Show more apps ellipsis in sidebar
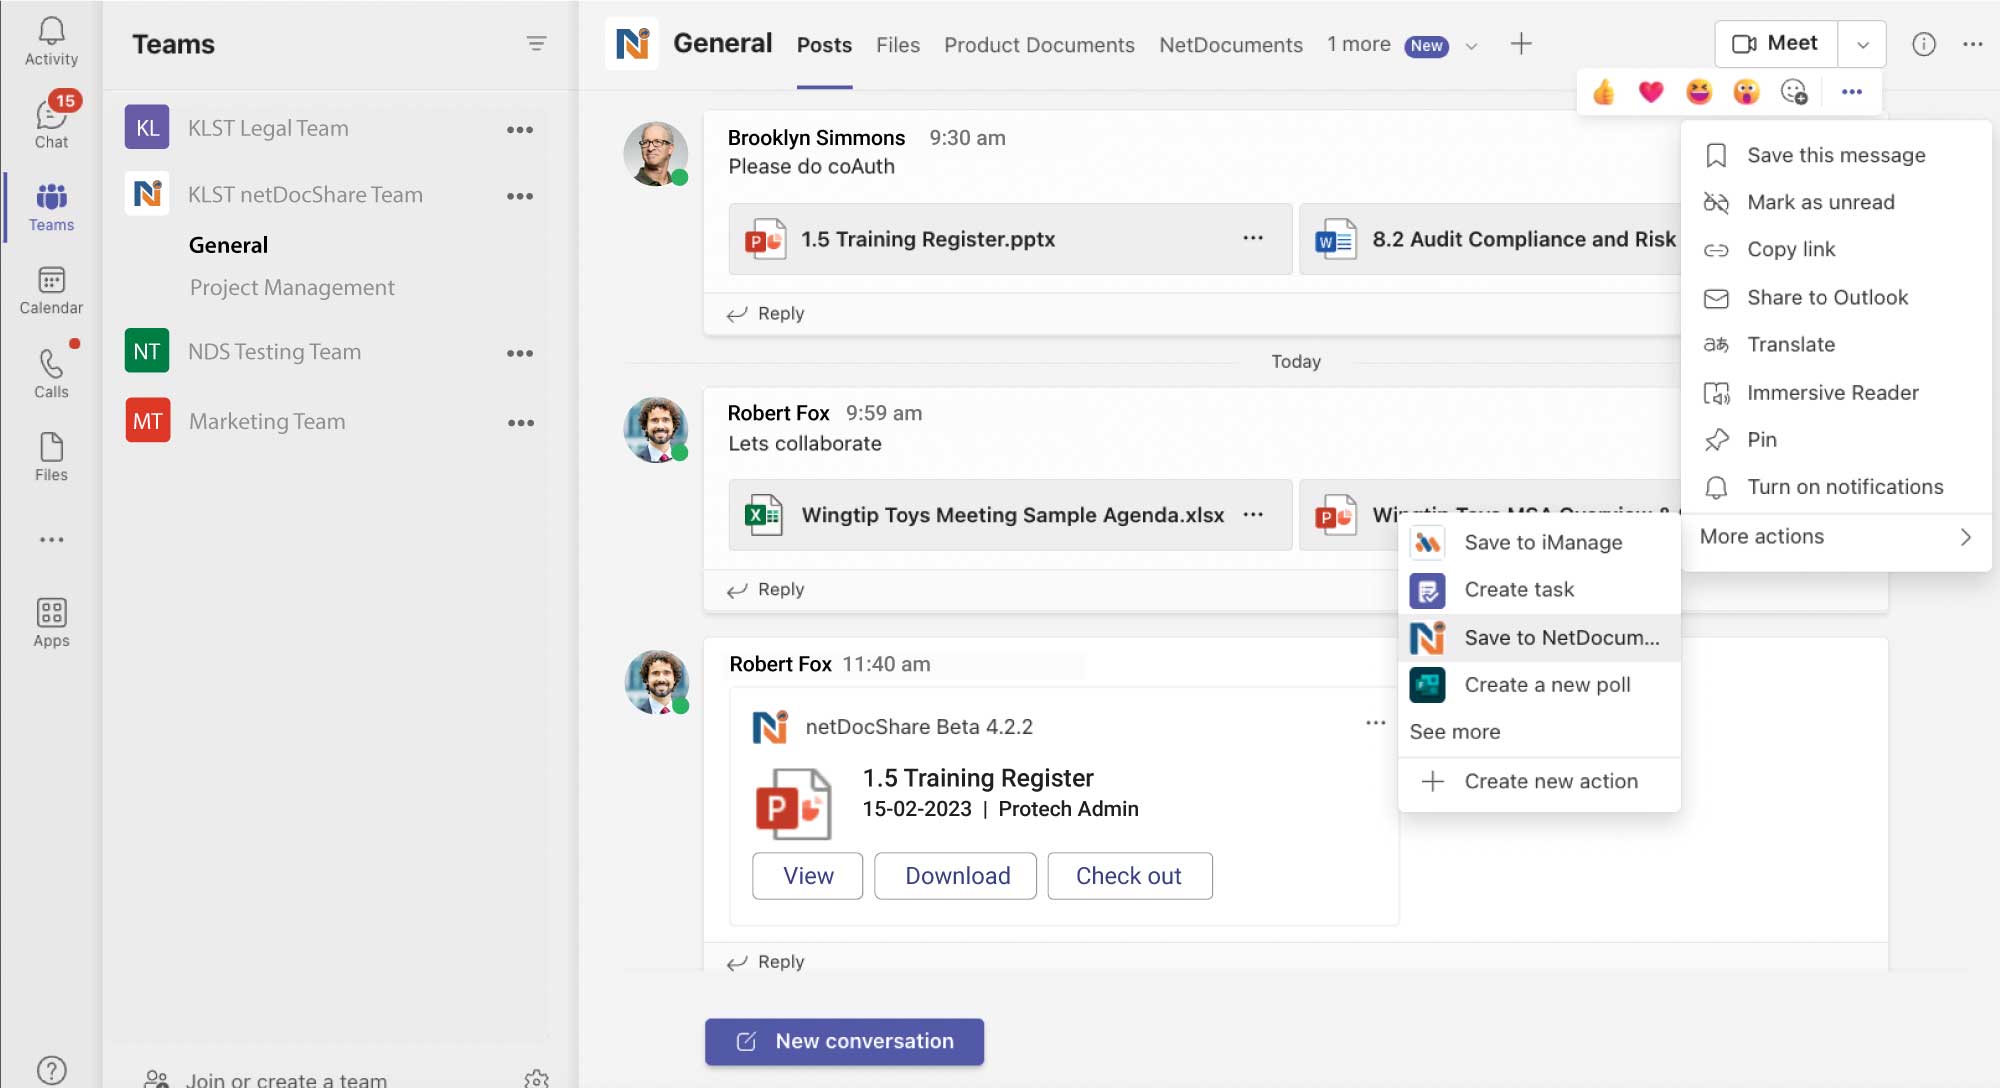This screenshot has width=2000, height=1088. (51, 540)
